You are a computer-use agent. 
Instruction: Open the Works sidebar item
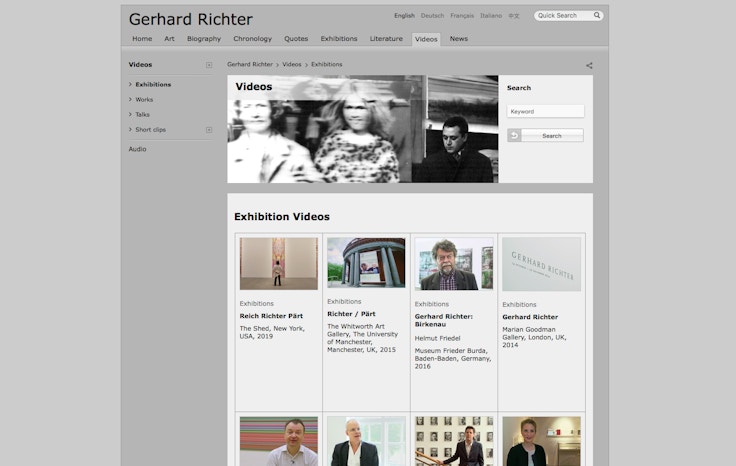[x=144, y=99]
